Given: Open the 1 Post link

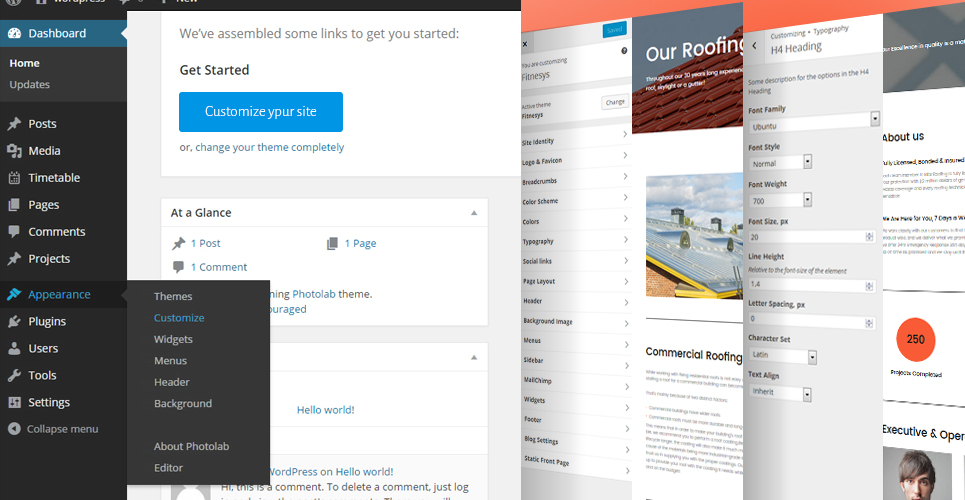Looking at the screenshot, I should tap(206, 244).
